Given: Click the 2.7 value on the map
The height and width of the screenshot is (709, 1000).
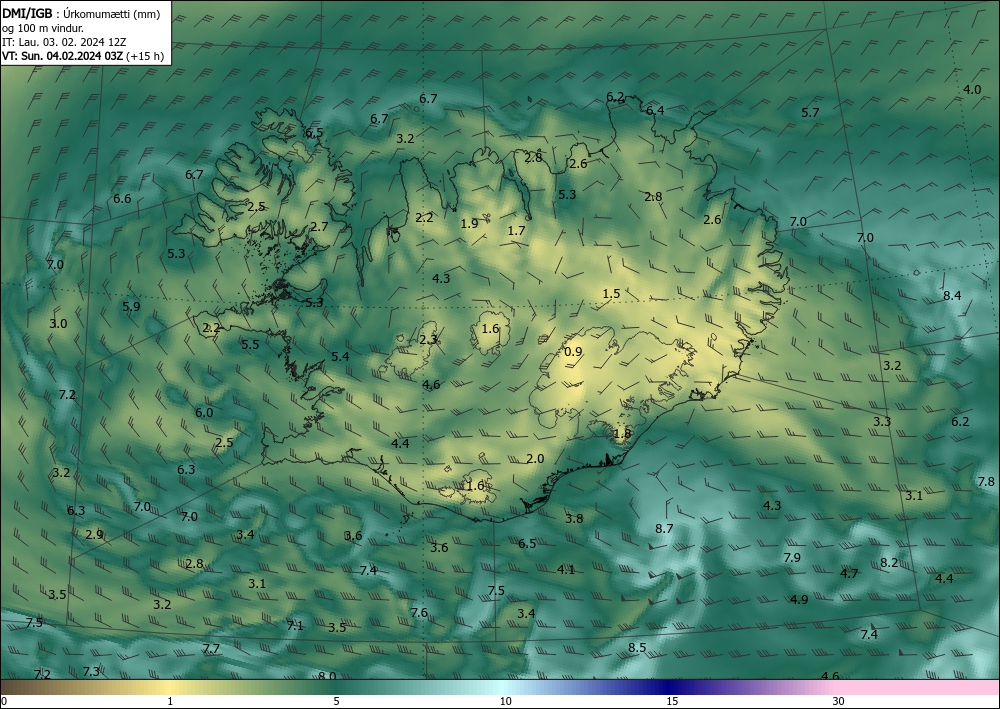Looking at the screenshot, I should 319,226.
